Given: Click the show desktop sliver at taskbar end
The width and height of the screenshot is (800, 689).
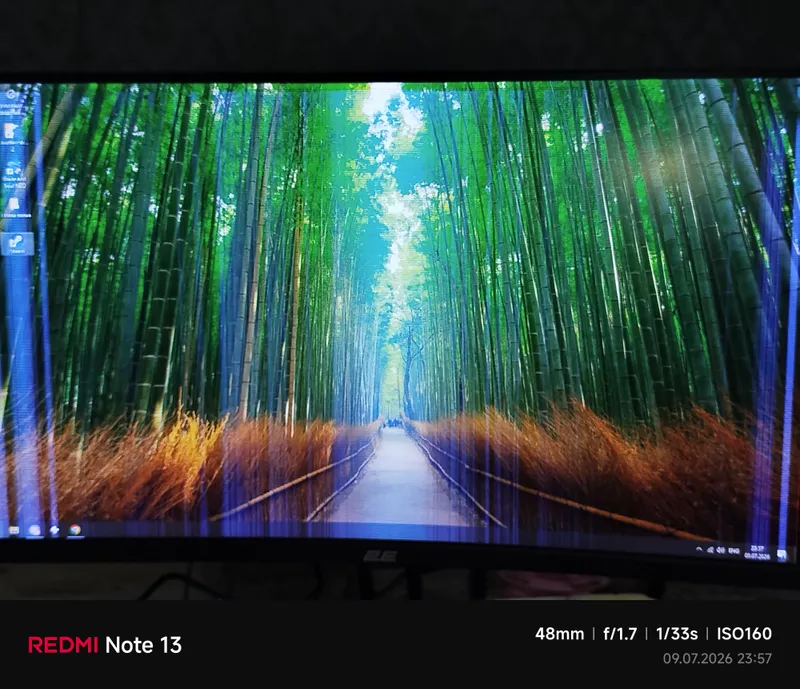Looking at the screenshot, I should click(x=794, y=555).
